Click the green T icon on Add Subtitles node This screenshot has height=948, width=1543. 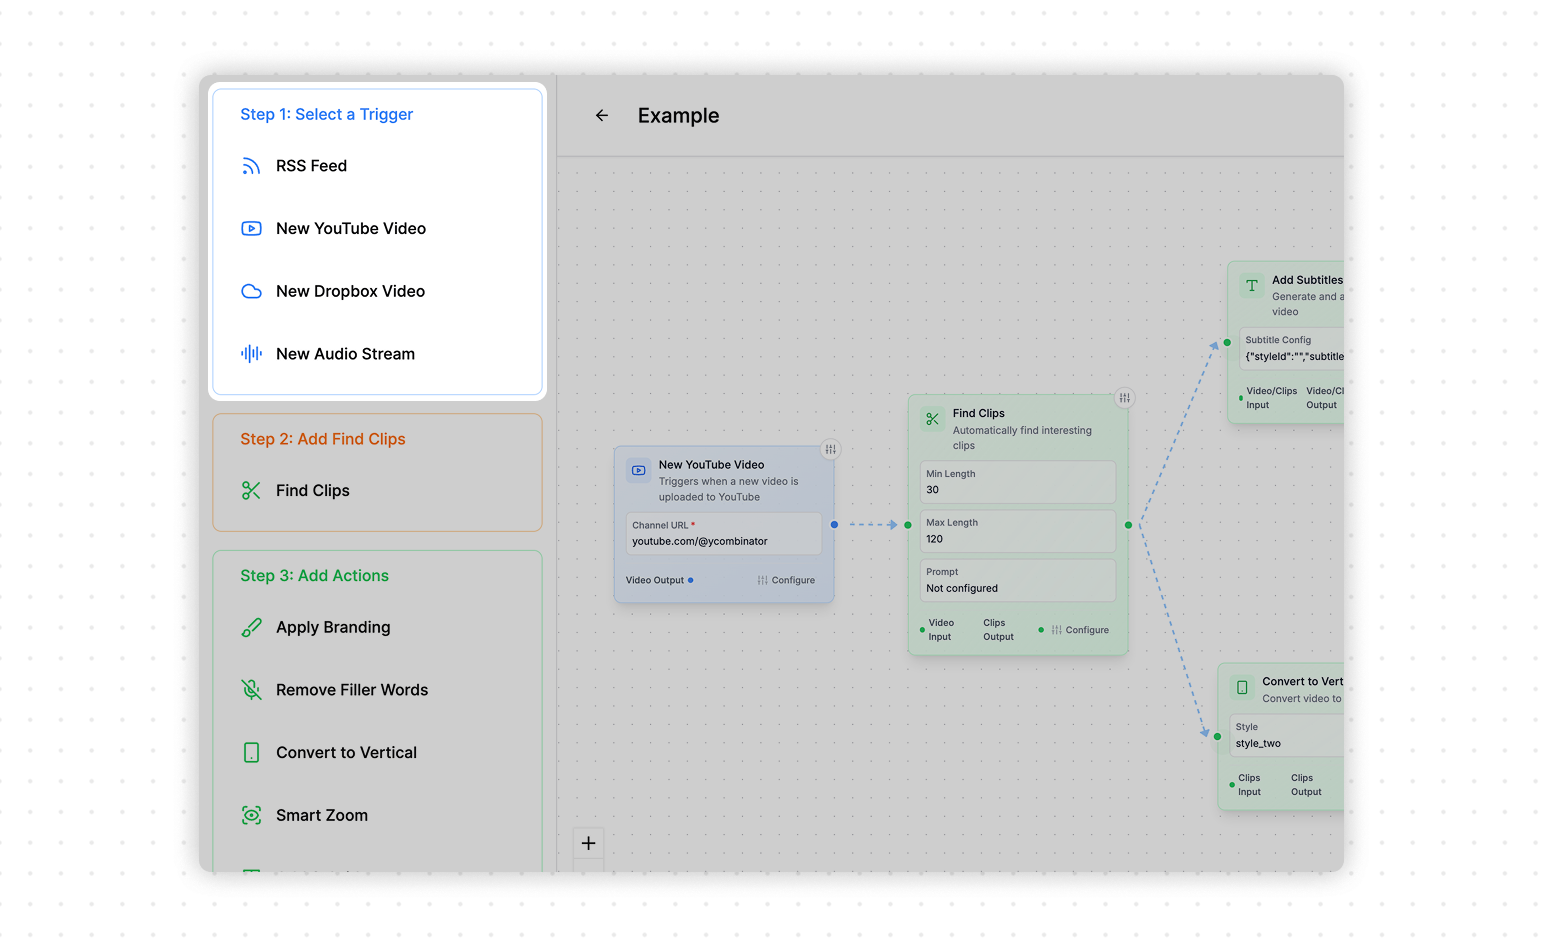tap(1251, 286)
